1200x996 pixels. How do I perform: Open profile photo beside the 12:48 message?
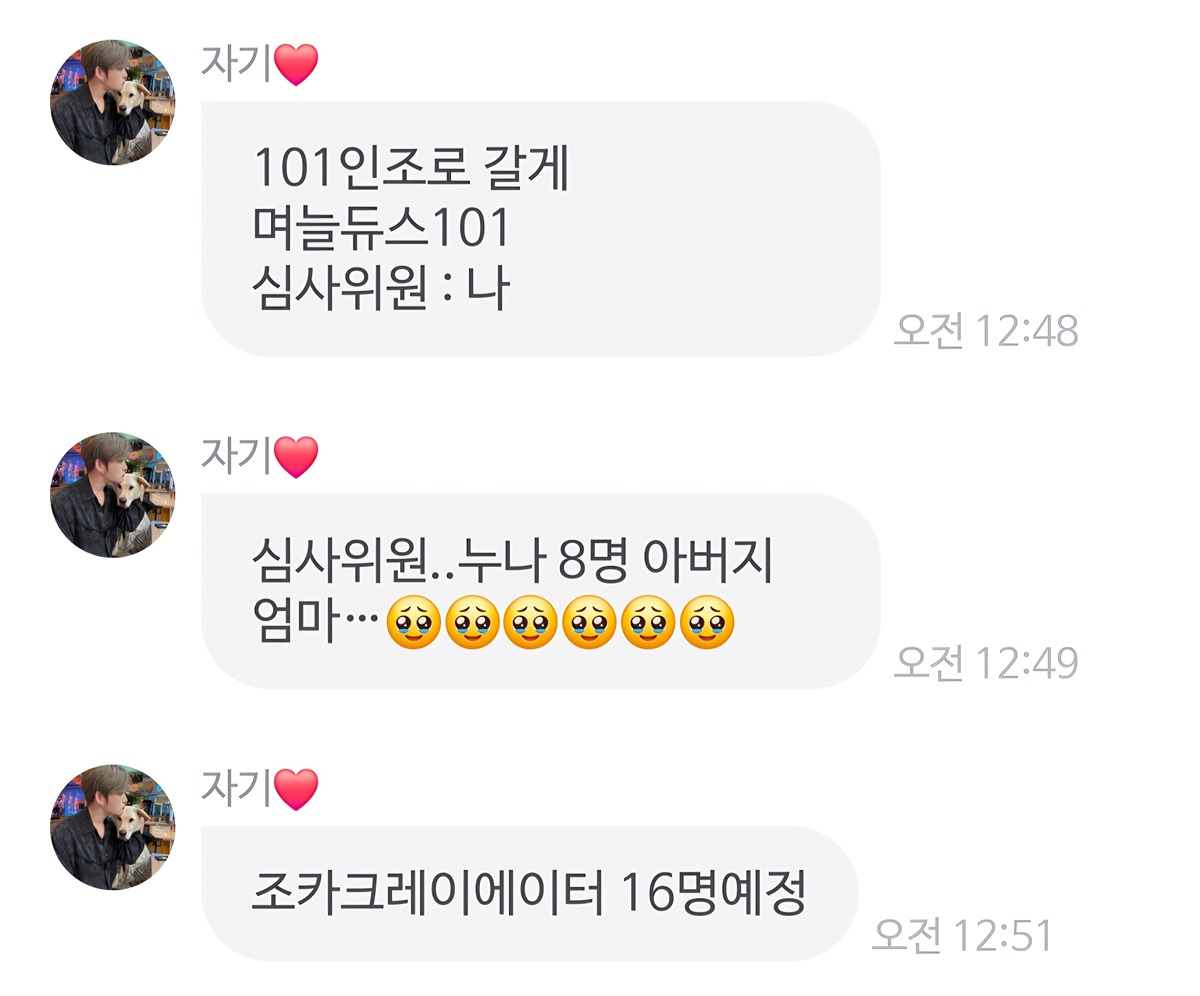112,102
